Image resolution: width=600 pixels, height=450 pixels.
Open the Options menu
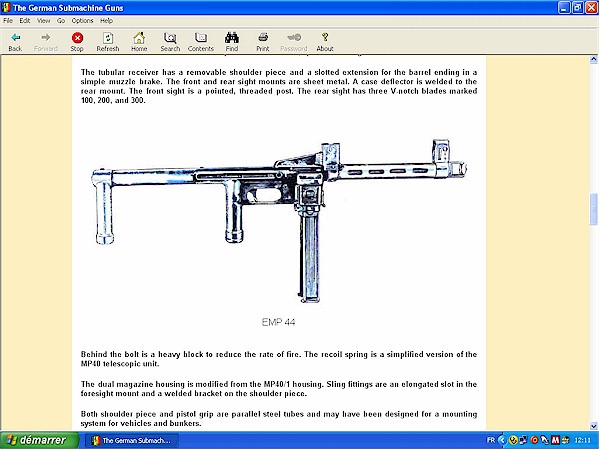[82, 21]
